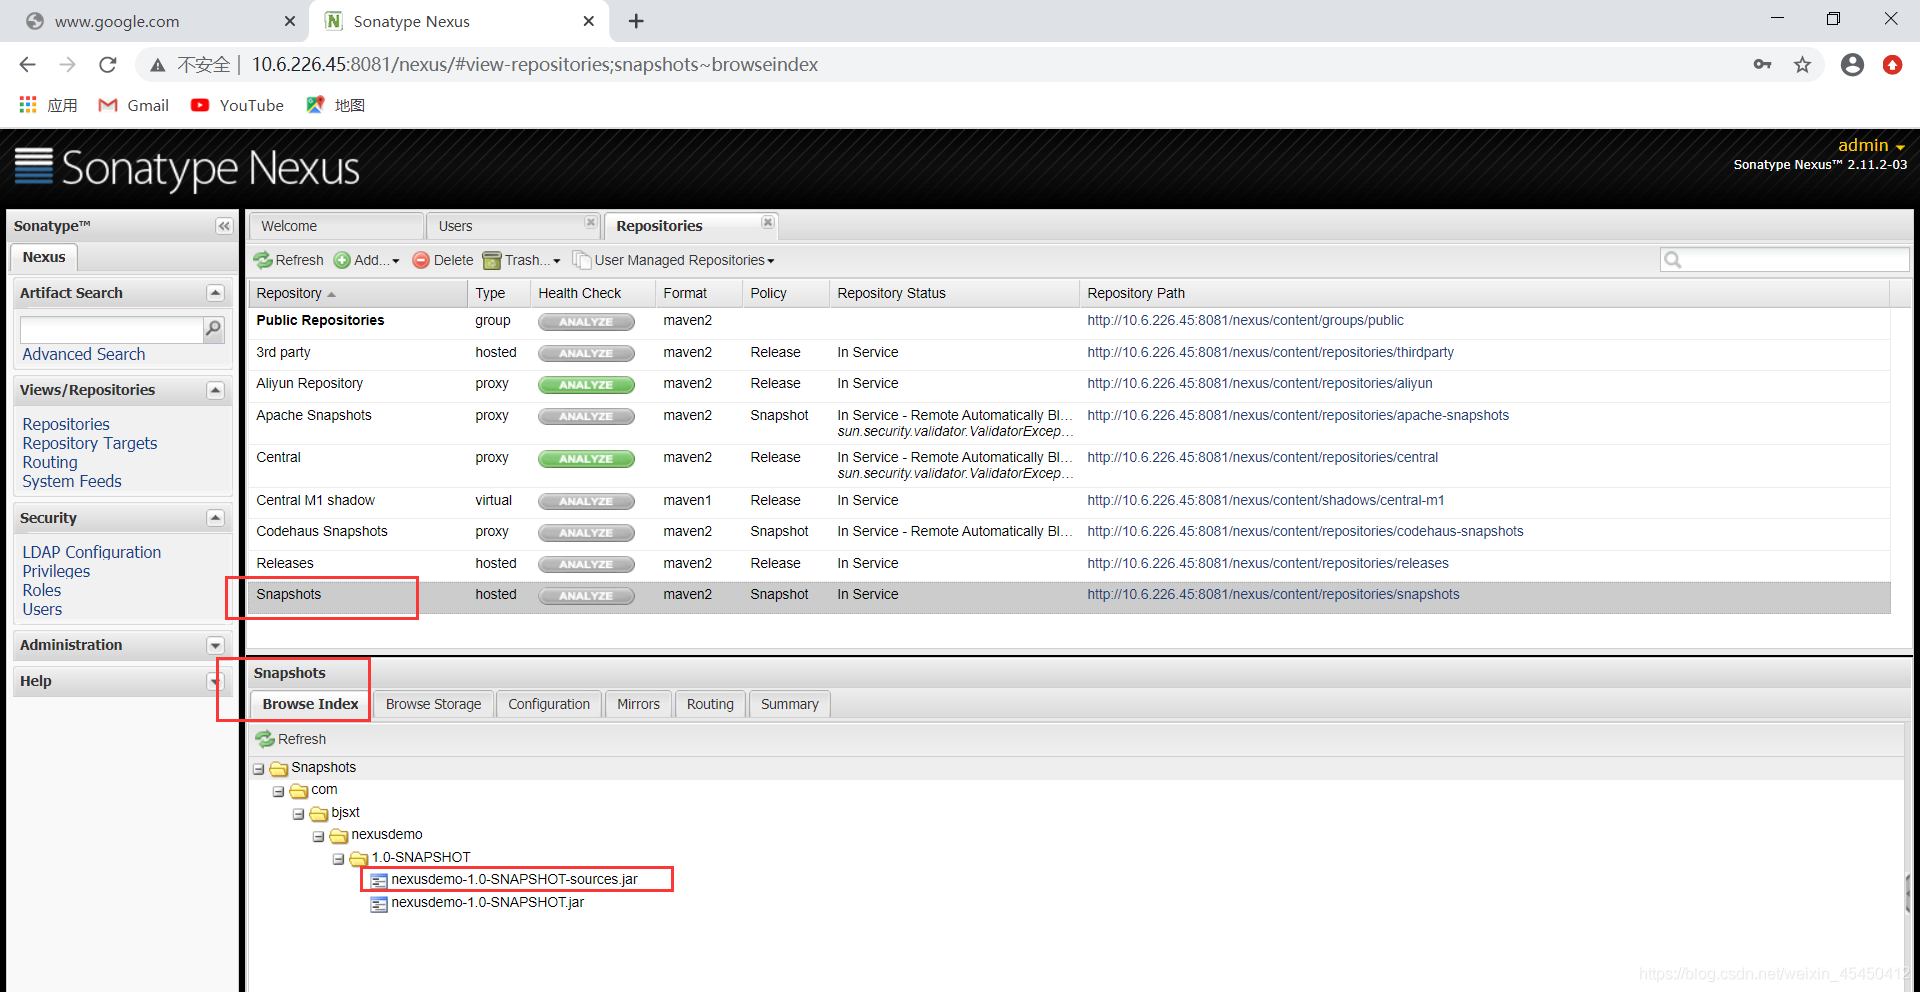Click Analyze button for Releases row
The width and height of the screenshot is (1920, 992).
point(586,565)
